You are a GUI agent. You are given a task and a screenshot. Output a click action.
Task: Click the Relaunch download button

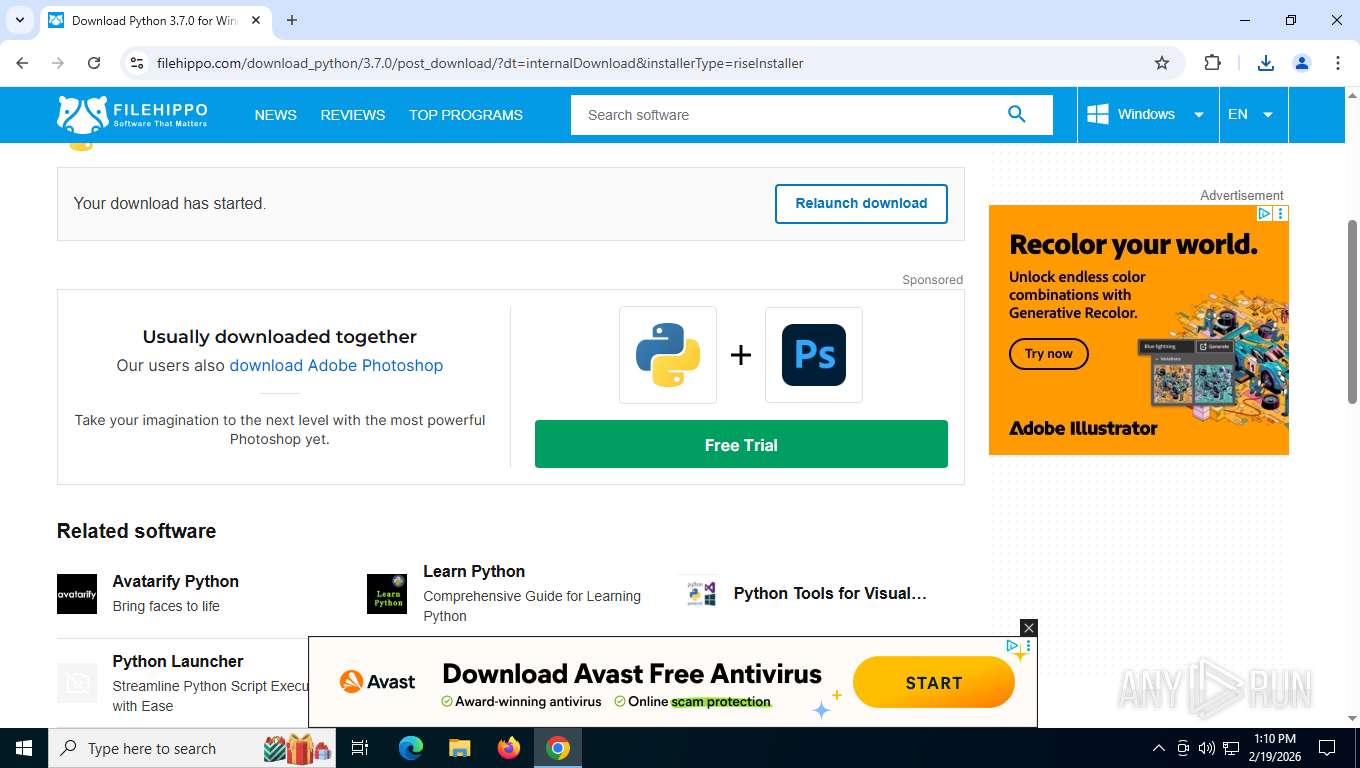861,203
